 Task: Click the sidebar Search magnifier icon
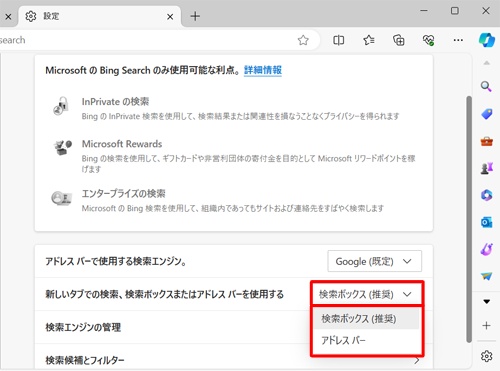(486, 87)
